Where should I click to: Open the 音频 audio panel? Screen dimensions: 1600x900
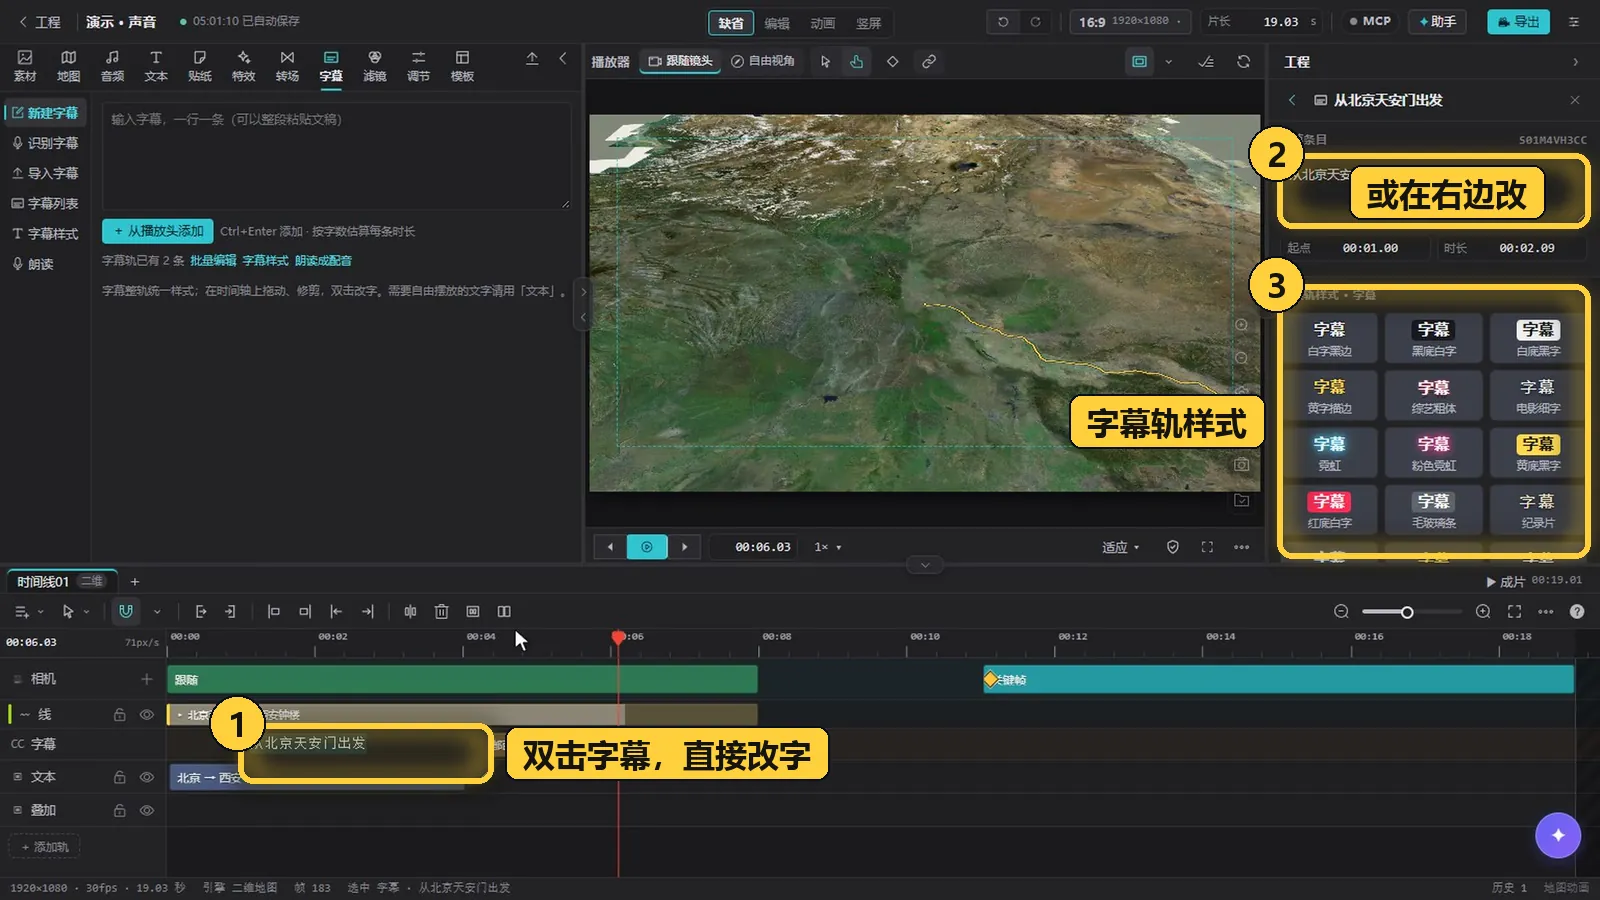(112, 66)
